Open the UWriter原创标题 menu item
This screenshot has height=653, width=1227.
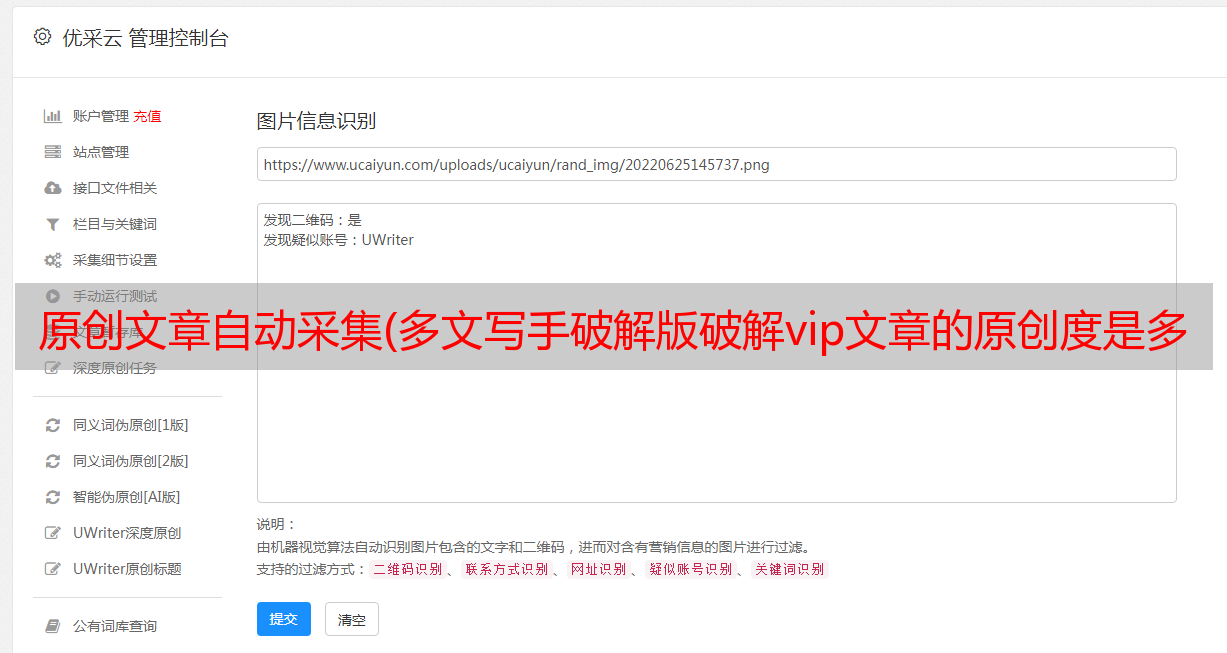tap(127, 569)
